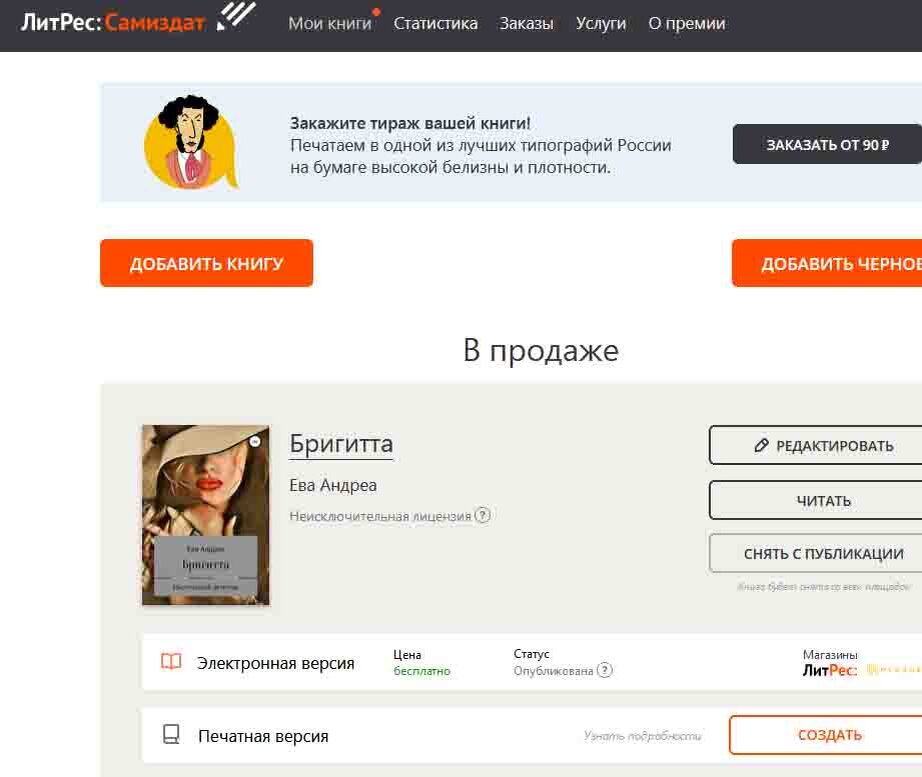Click the badge icon on the book cover corner

pyautogui.click(x=255, y=442)
